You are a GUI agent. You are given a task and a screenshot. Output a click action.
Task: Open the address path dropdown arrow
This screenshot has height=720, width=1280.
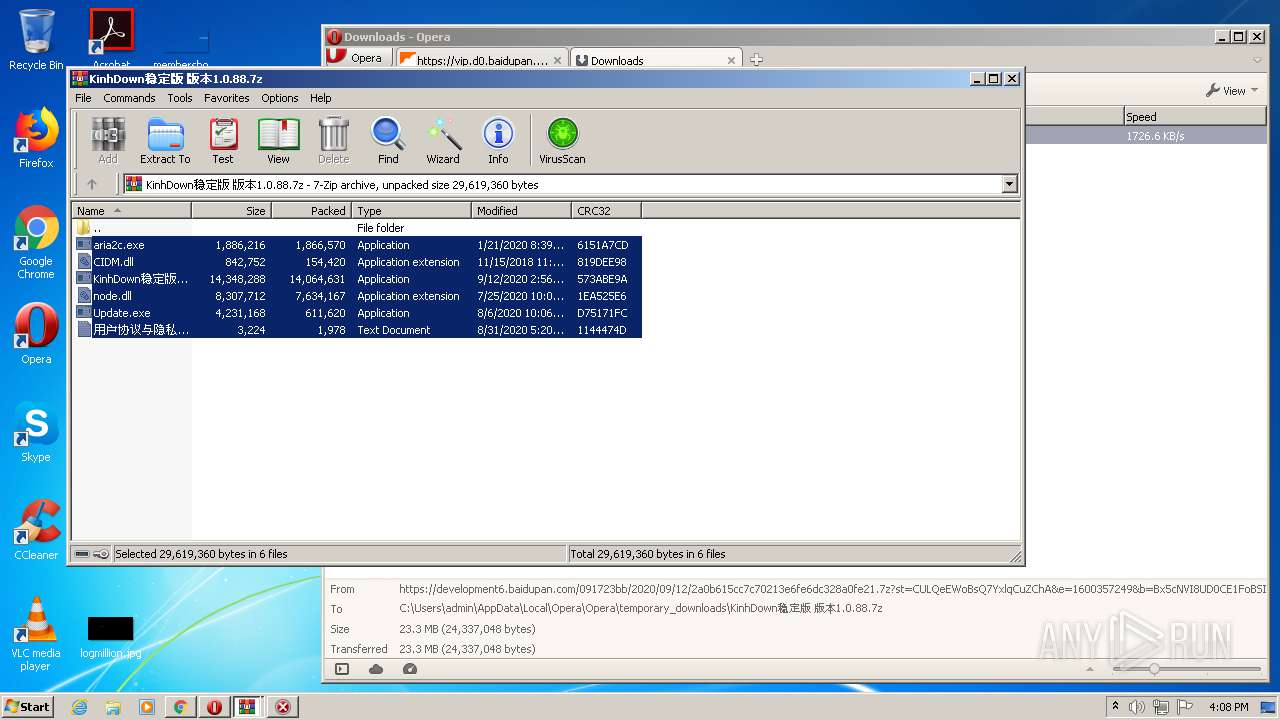[x=1009, y=184]
